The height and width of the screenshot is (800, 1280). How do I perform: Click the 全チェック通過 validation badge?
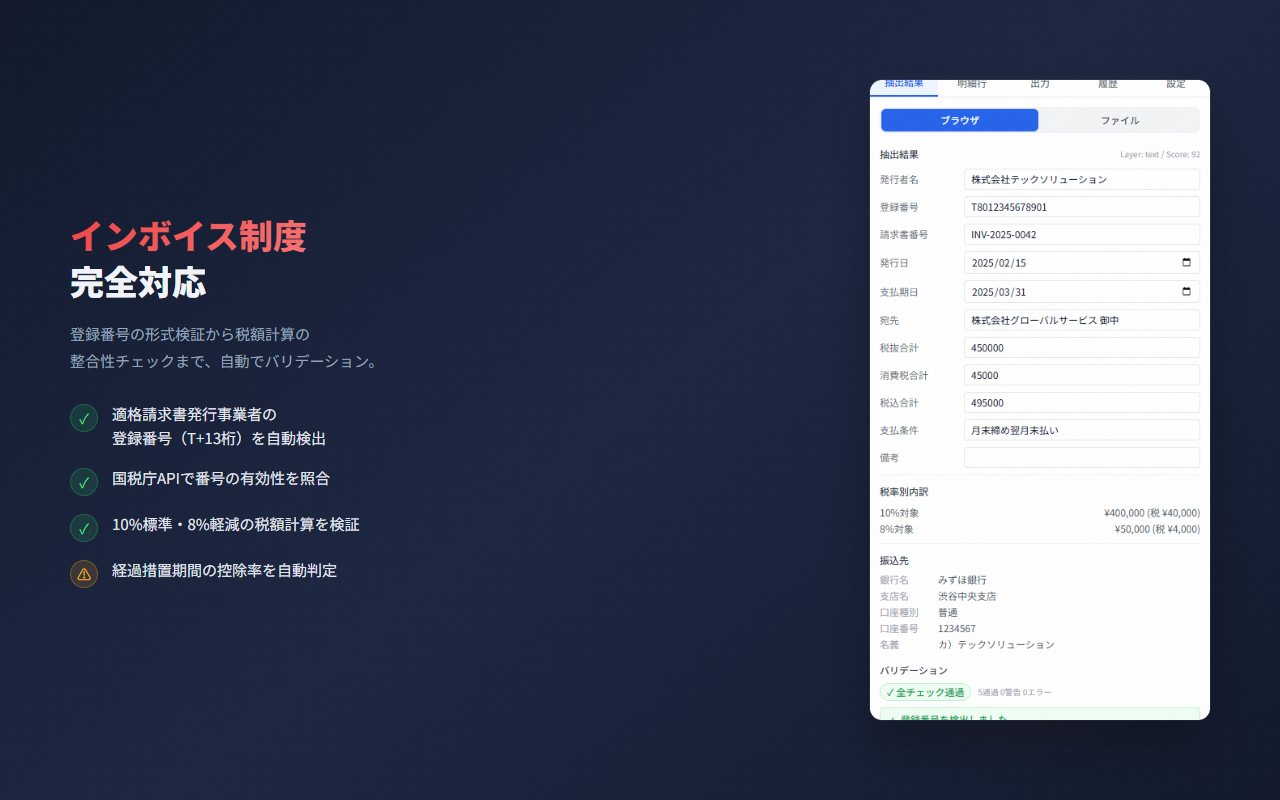pyautogui.click(x=925, y=692)
